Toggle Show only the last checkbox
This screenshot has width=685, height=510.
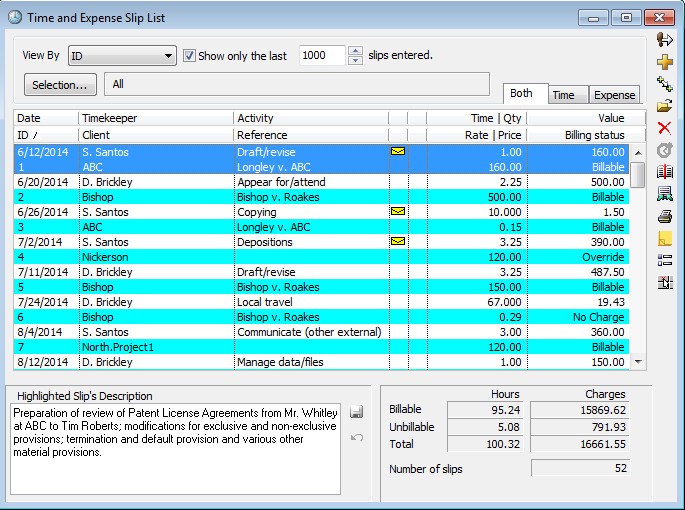[x=189, y=56]
